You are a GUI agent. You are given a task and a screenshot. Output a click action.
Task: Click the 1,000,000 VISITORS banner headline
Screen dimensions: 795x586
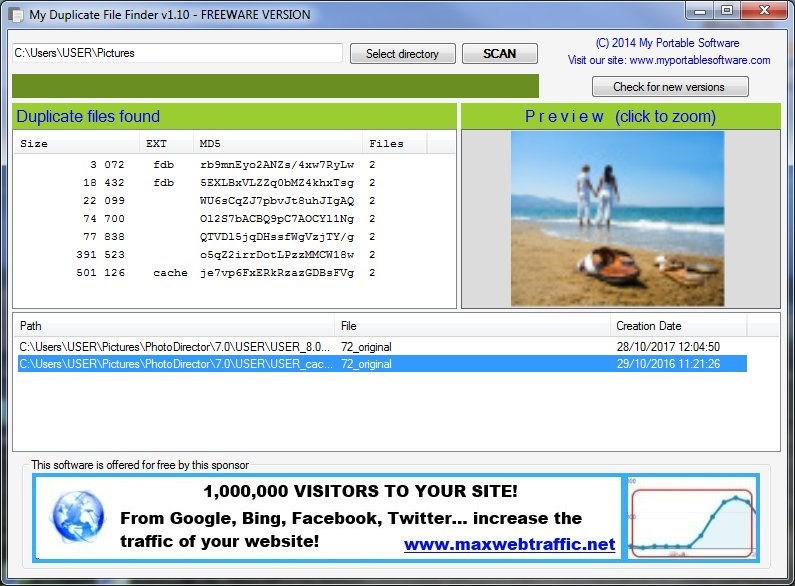pos(360,491)
